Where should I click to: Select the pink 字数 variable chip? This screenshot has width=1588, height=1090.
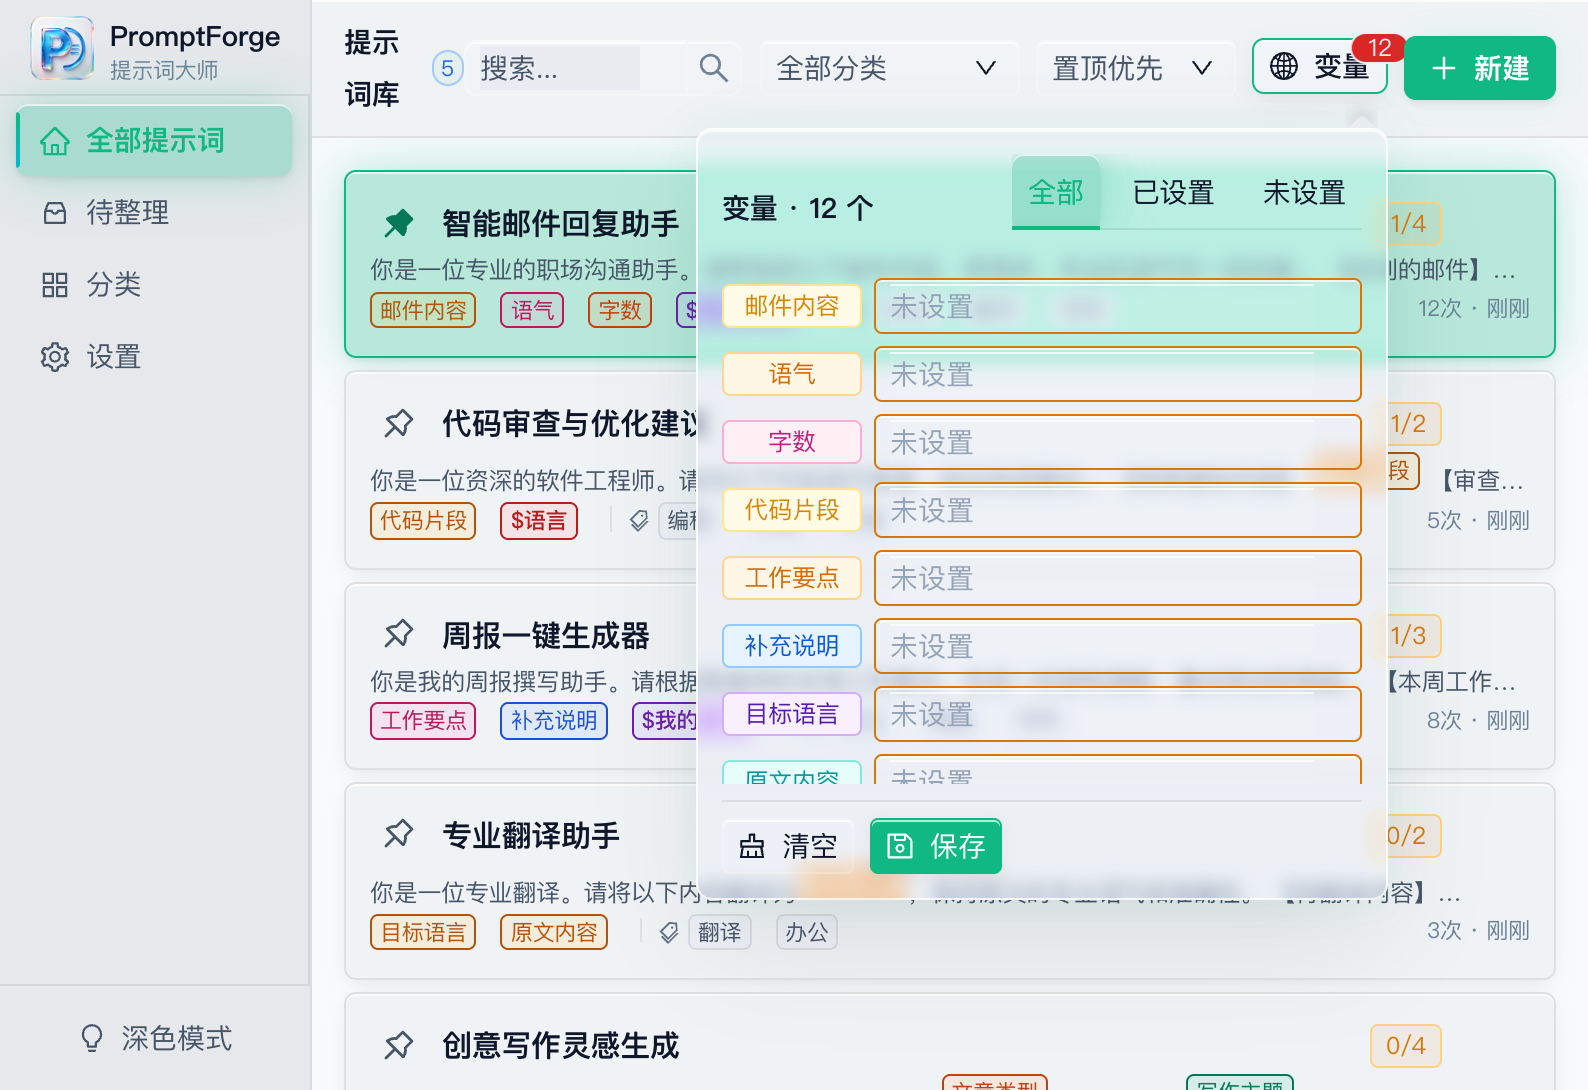tap(792, 442)
